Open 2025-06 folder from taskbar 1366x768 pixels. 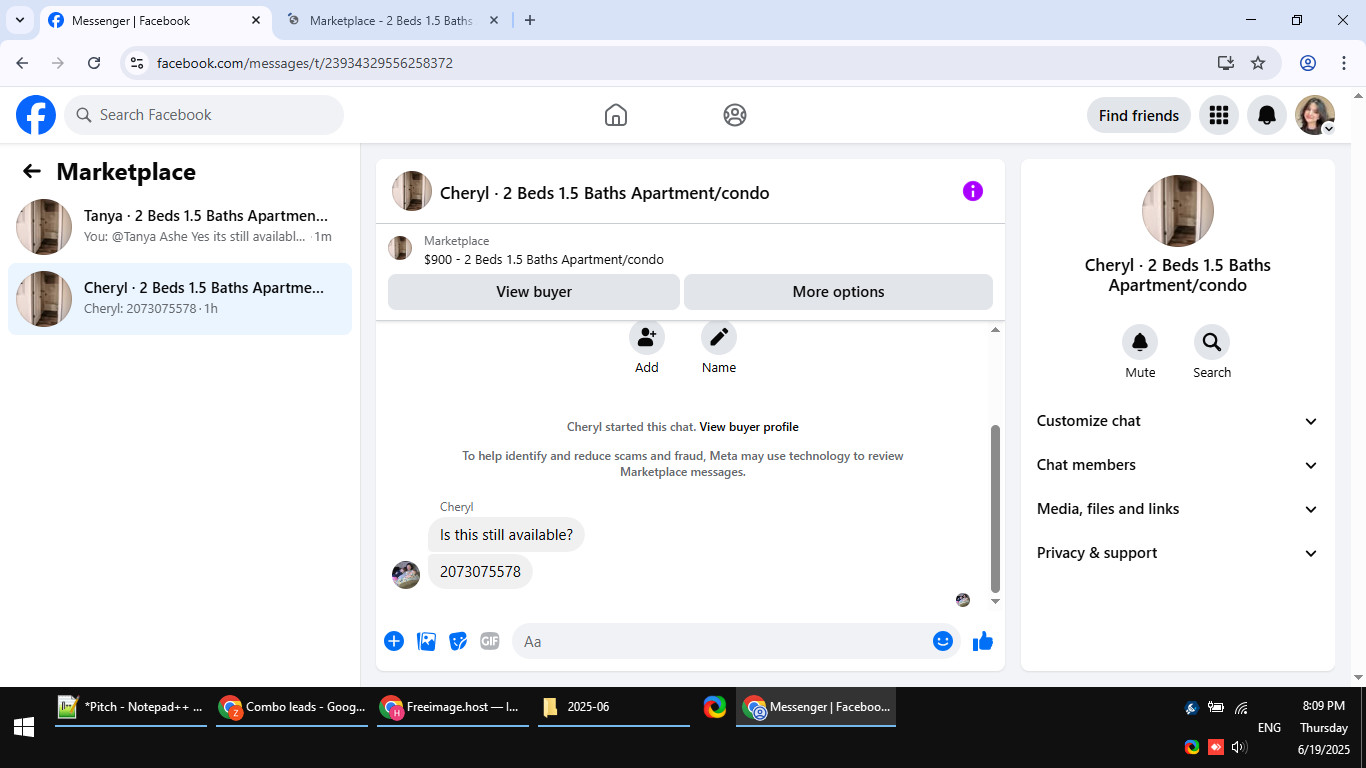(x=614, y=707)
